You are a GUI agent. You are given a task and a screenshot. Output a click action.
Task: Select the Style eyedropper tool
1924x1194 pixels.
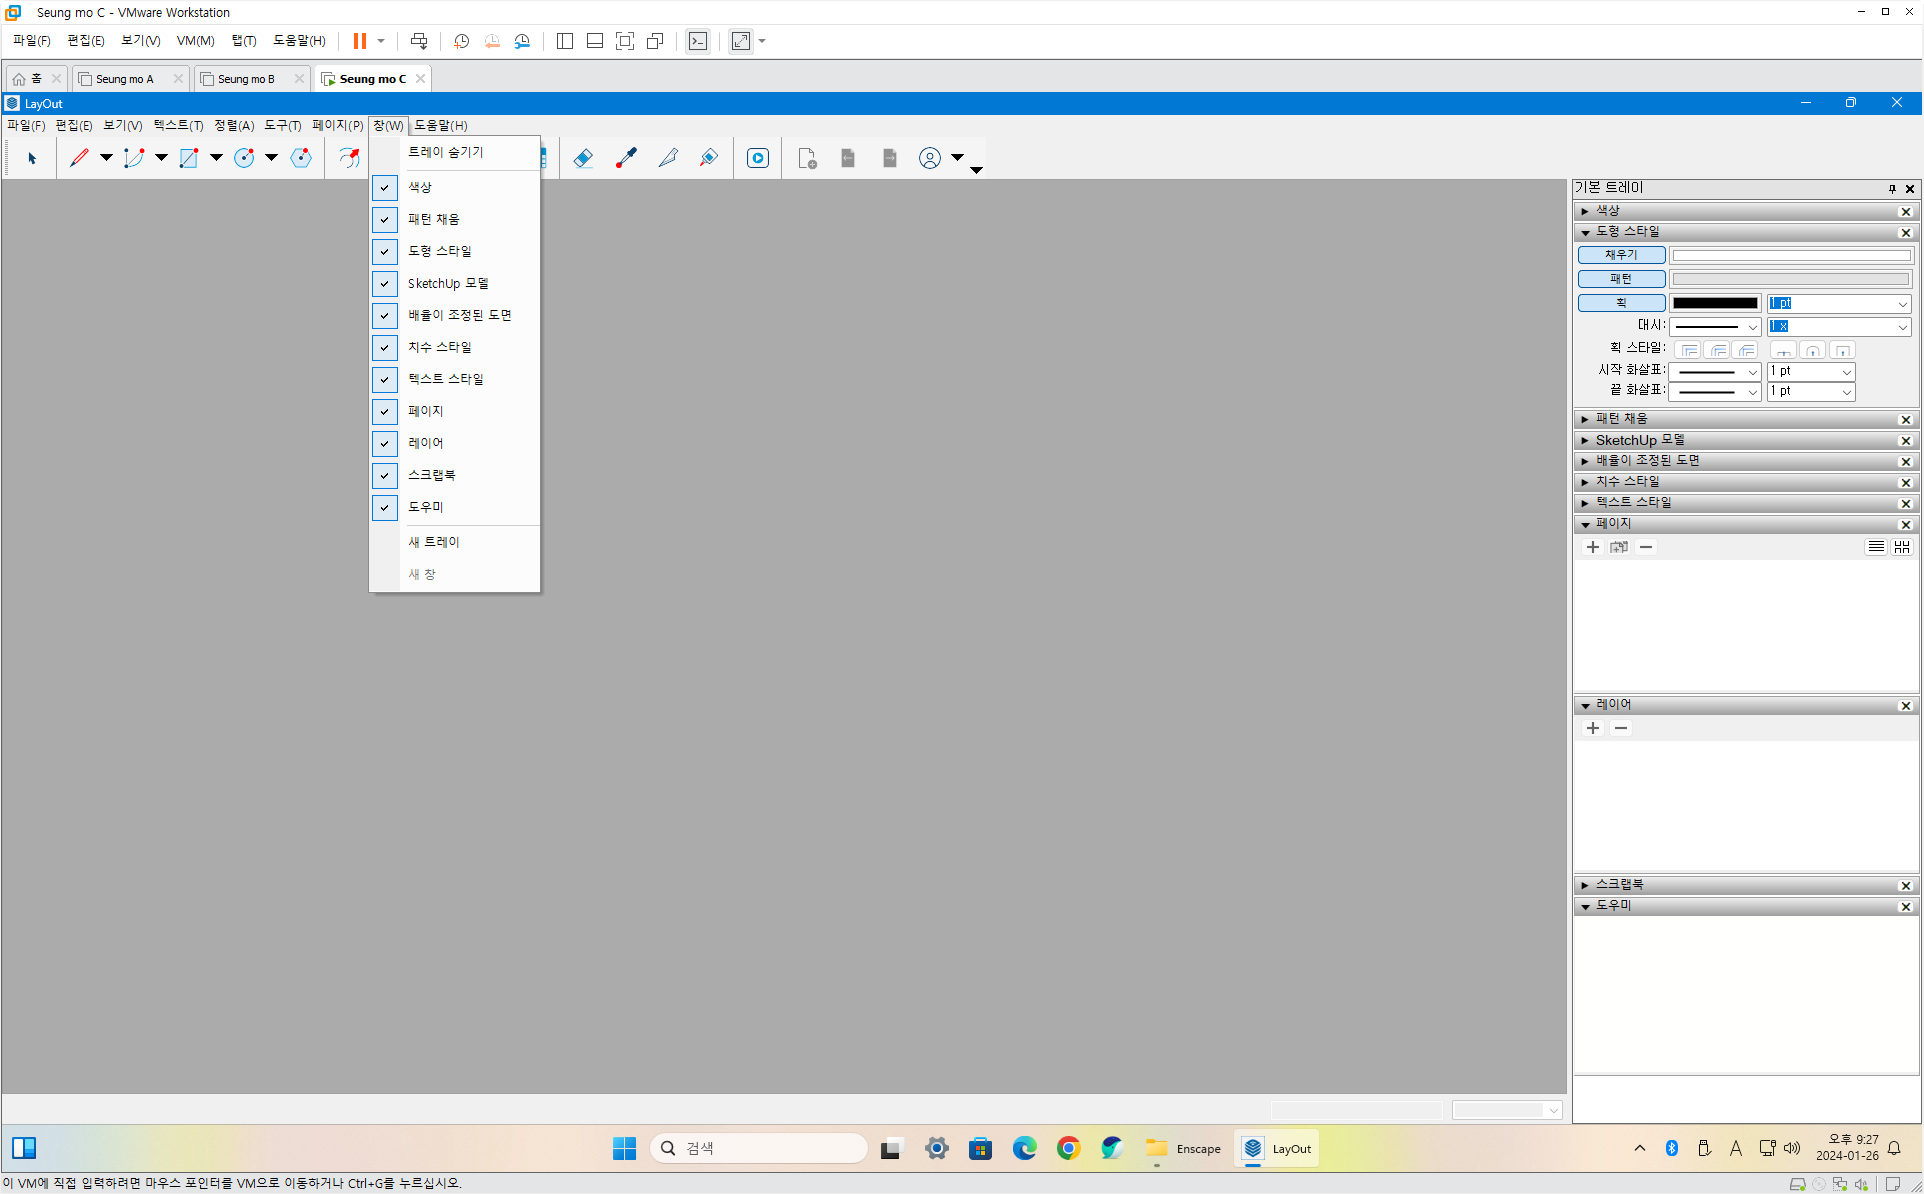626,158
